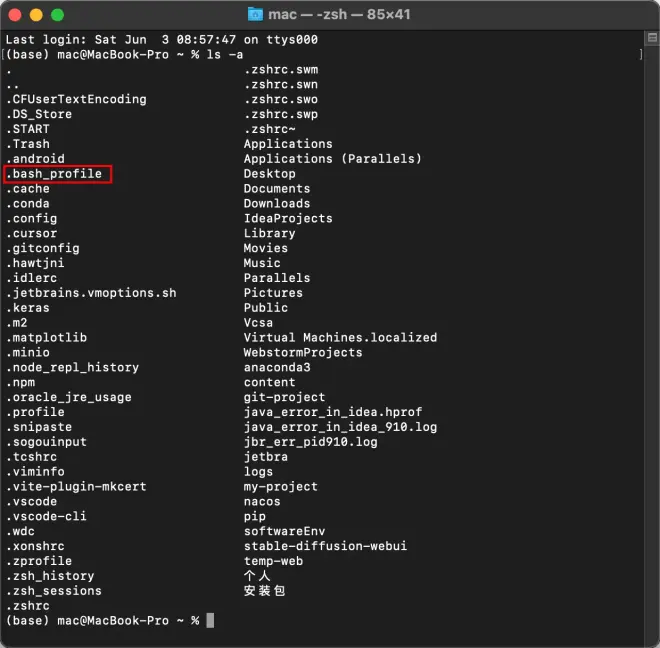Click the '.npm' entry
This screenshot has height=648, width=660.
(21, 382)
